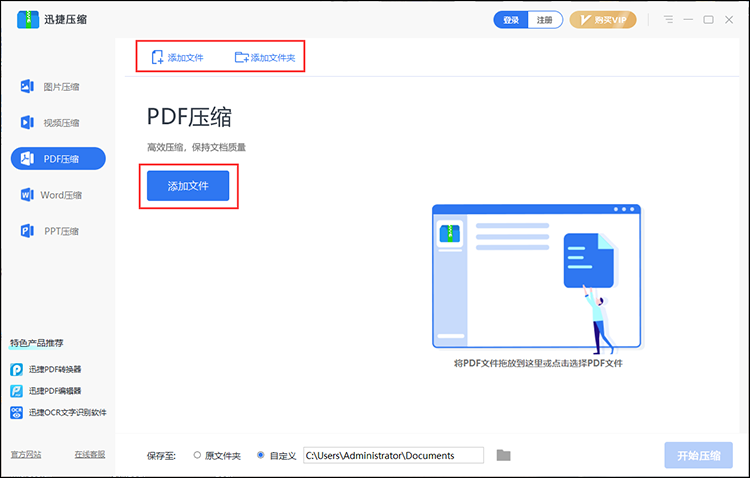Screen dimensions: 750x478
Task: Click the drop-area illustration to choose PDF
Action: [x=536, y=278]
